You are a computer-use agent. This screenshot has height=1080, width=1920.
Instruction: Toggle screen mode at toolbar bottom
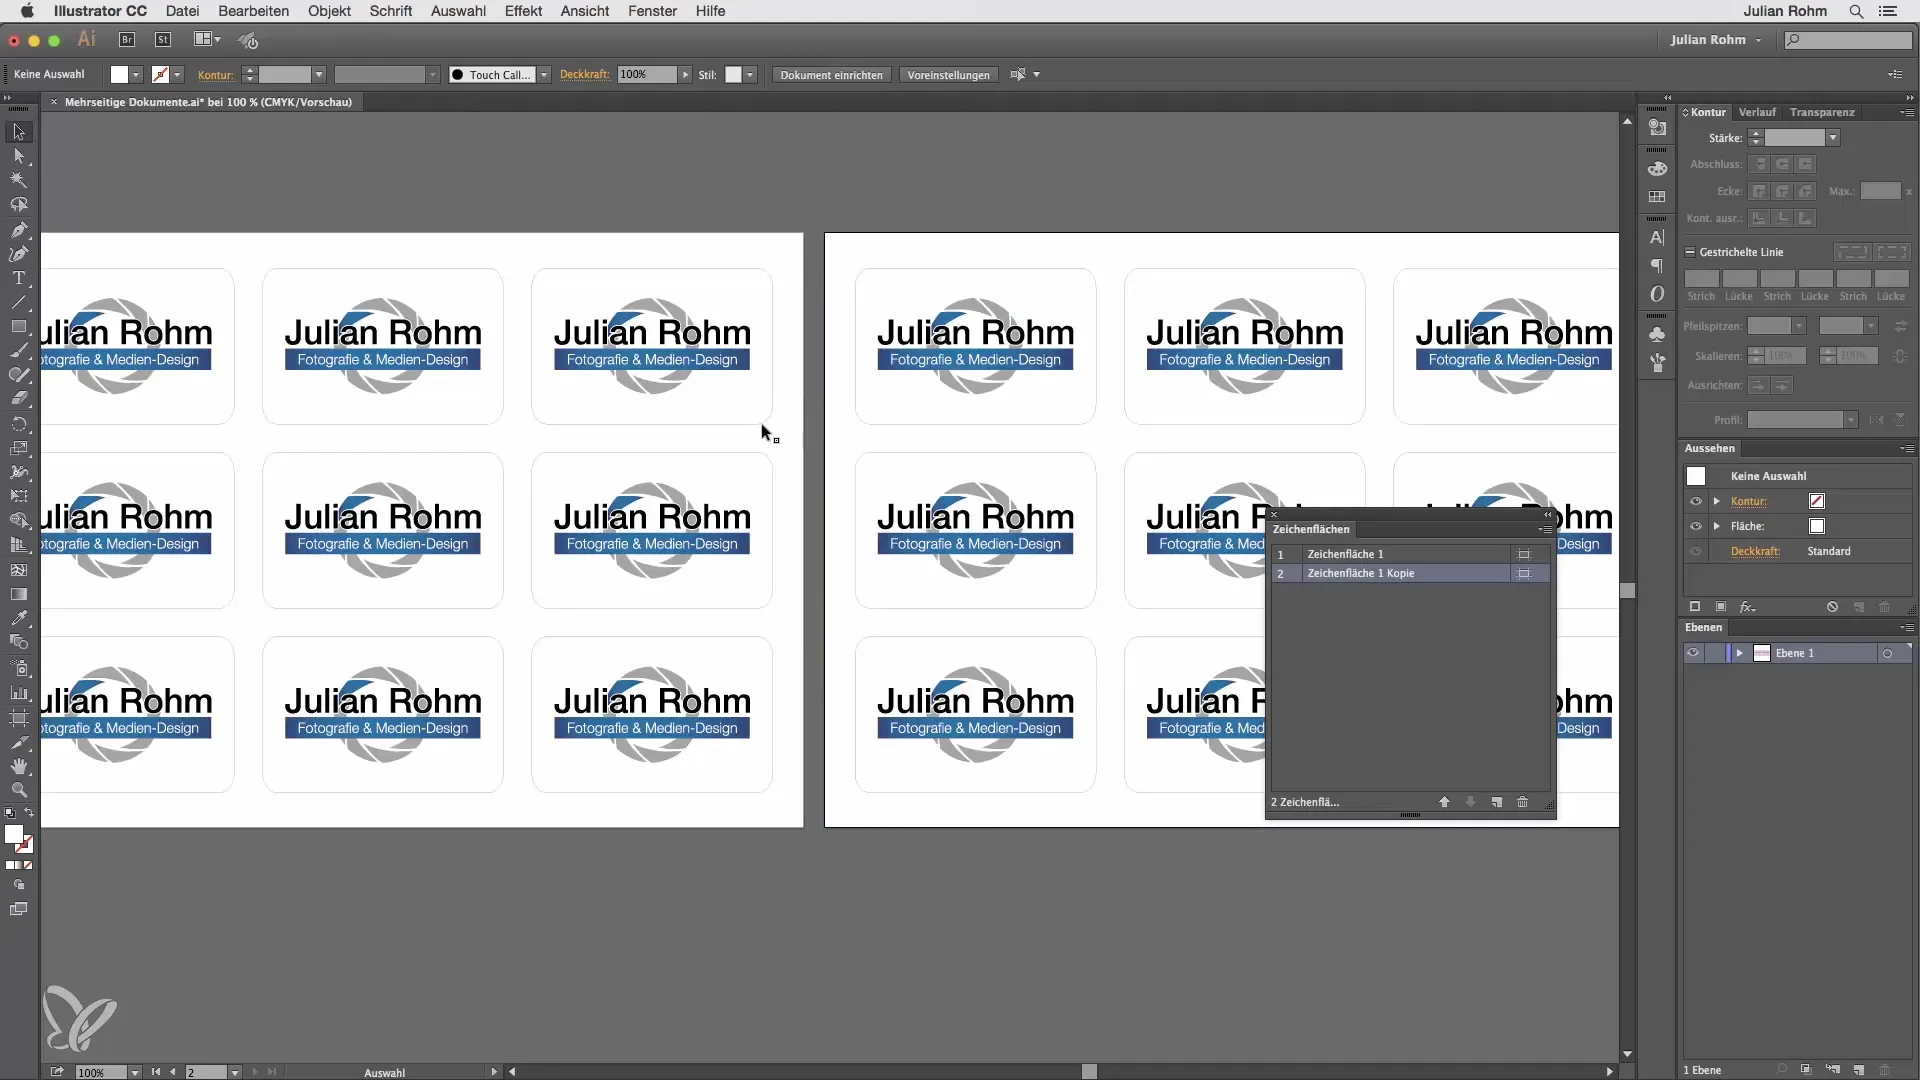pos(18,909)
